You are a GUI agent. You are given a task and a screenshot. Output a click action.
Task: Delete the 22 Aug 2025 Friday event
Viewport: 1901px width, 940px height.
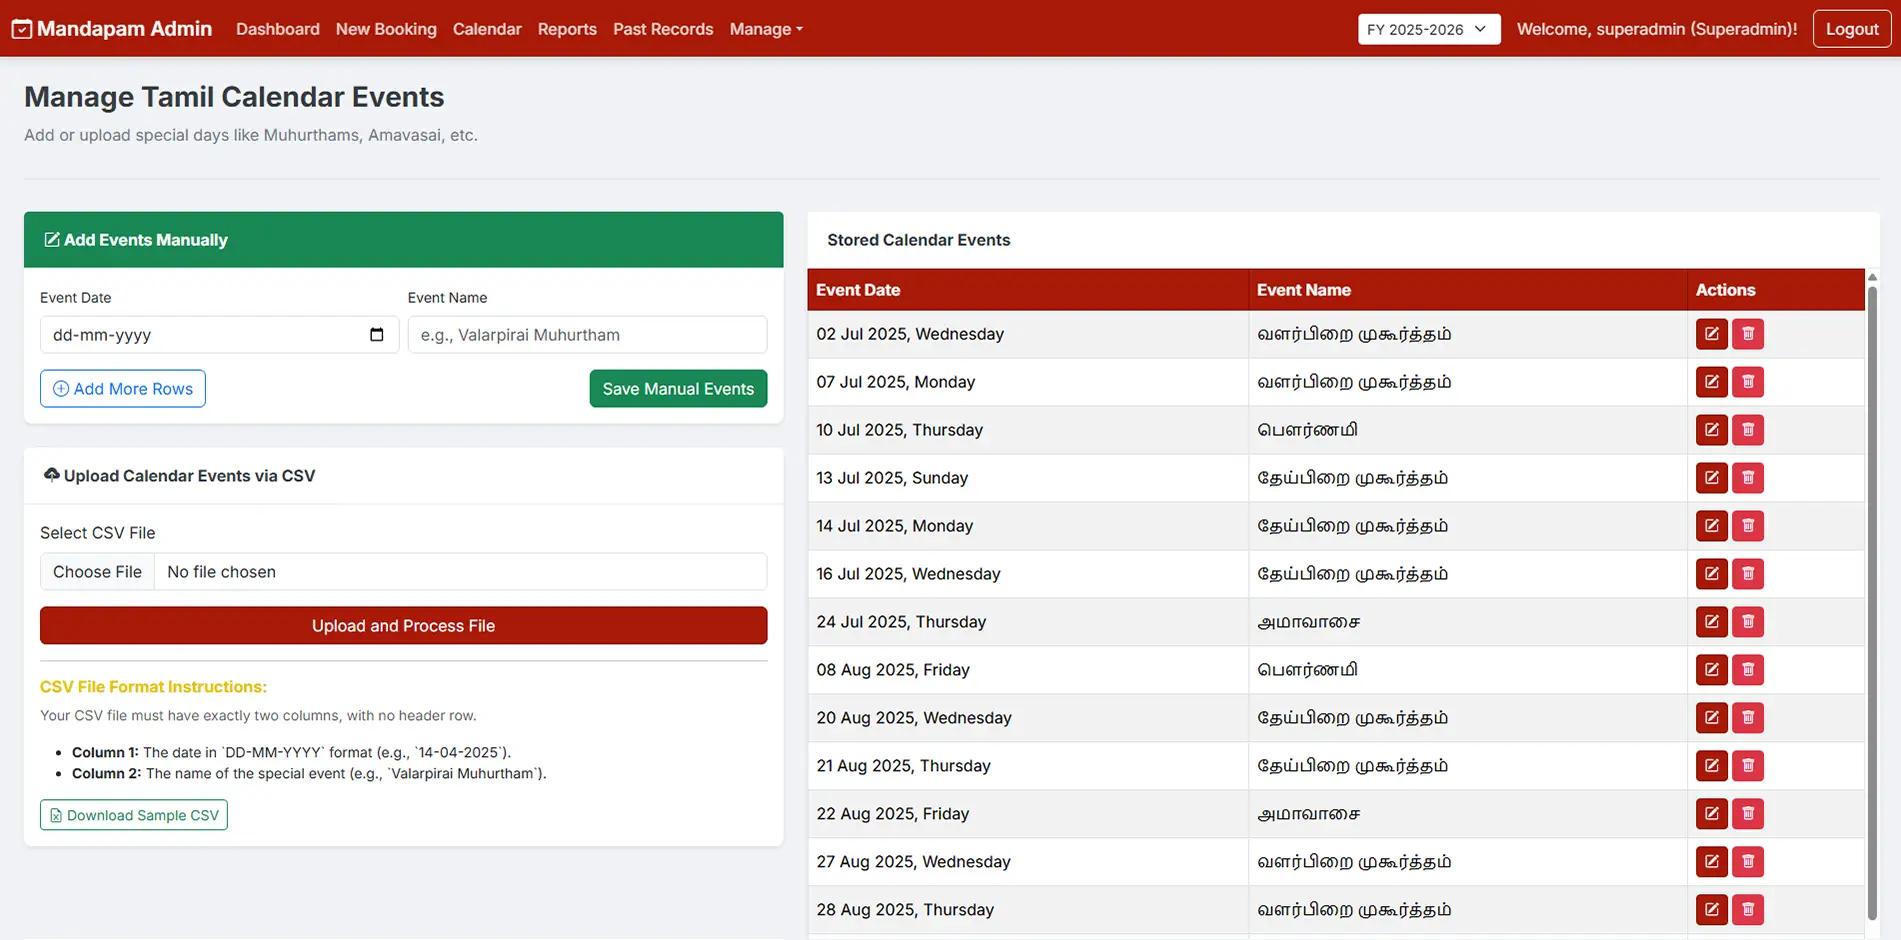point(1747,814)
